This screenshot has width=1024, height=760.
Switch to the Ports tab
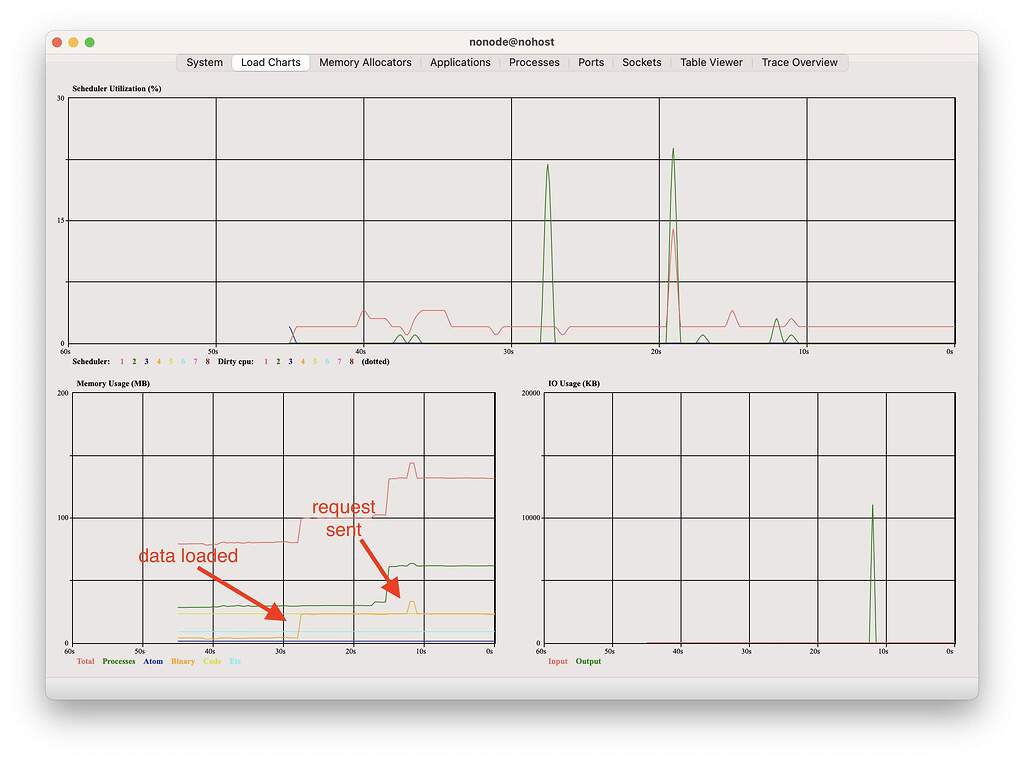point(590,62)
